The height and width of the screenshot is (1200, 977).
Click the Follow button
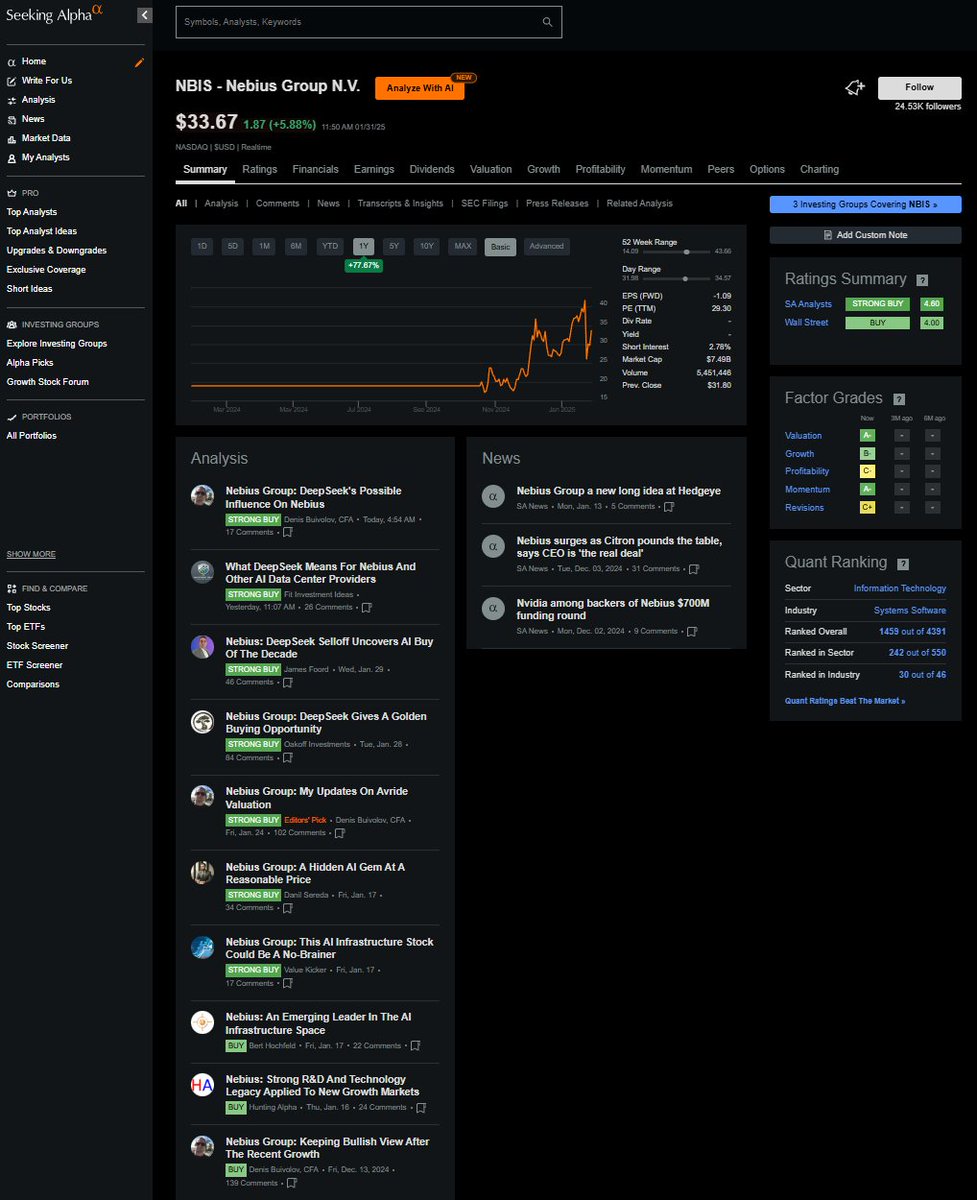click(x=919, y=87)
